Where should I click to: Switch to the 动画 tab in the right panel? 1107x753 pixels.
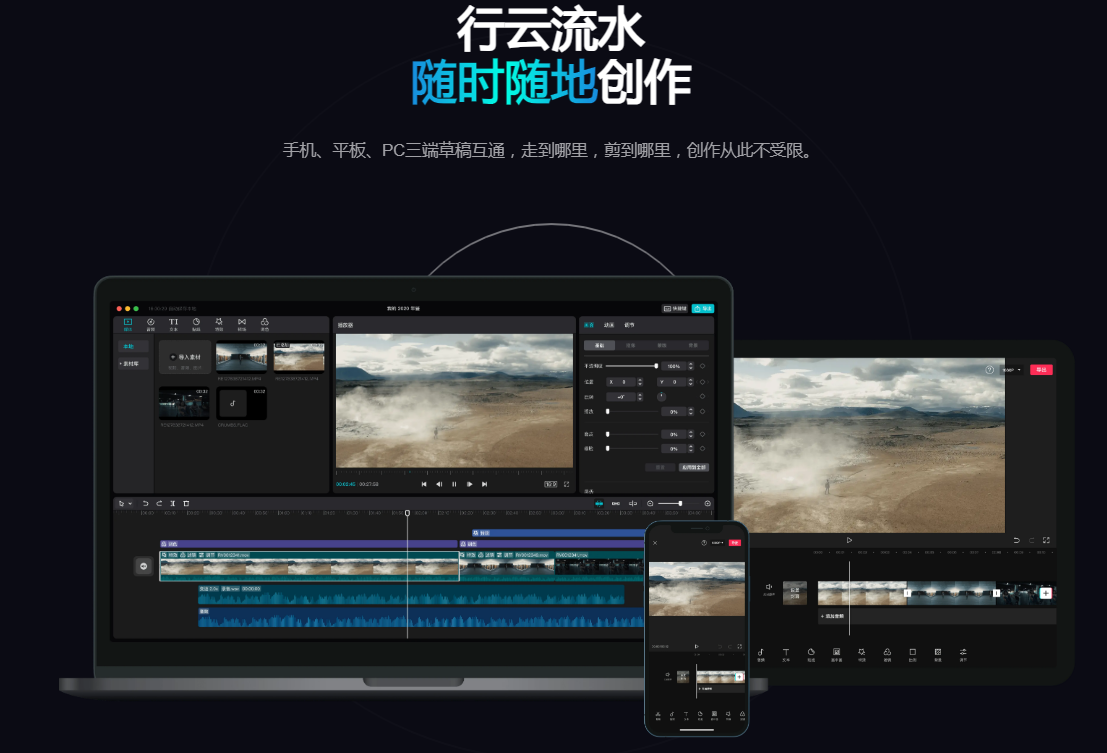tap(607, 325)
